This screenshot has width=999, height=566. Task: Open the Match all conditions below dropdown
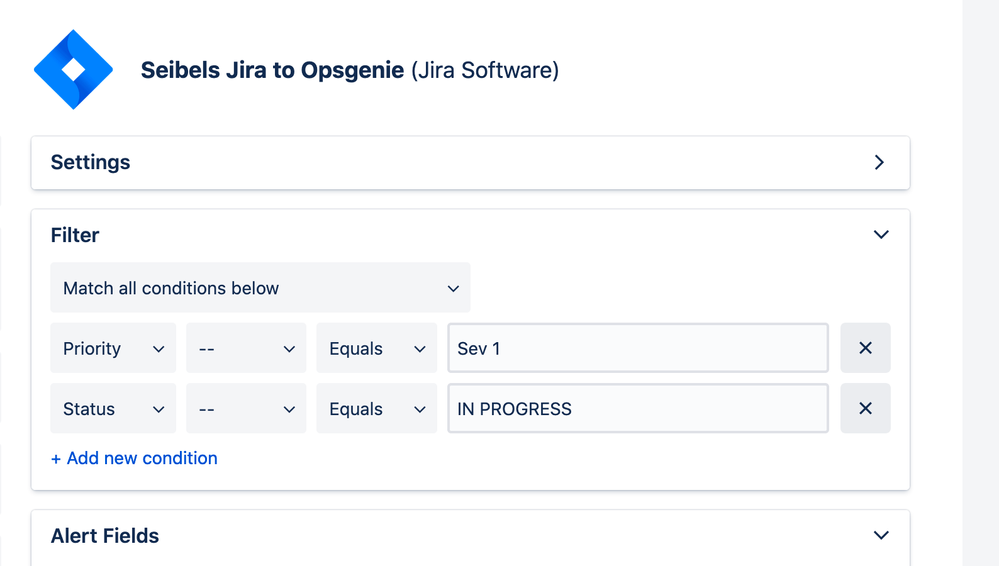(260, 287)
